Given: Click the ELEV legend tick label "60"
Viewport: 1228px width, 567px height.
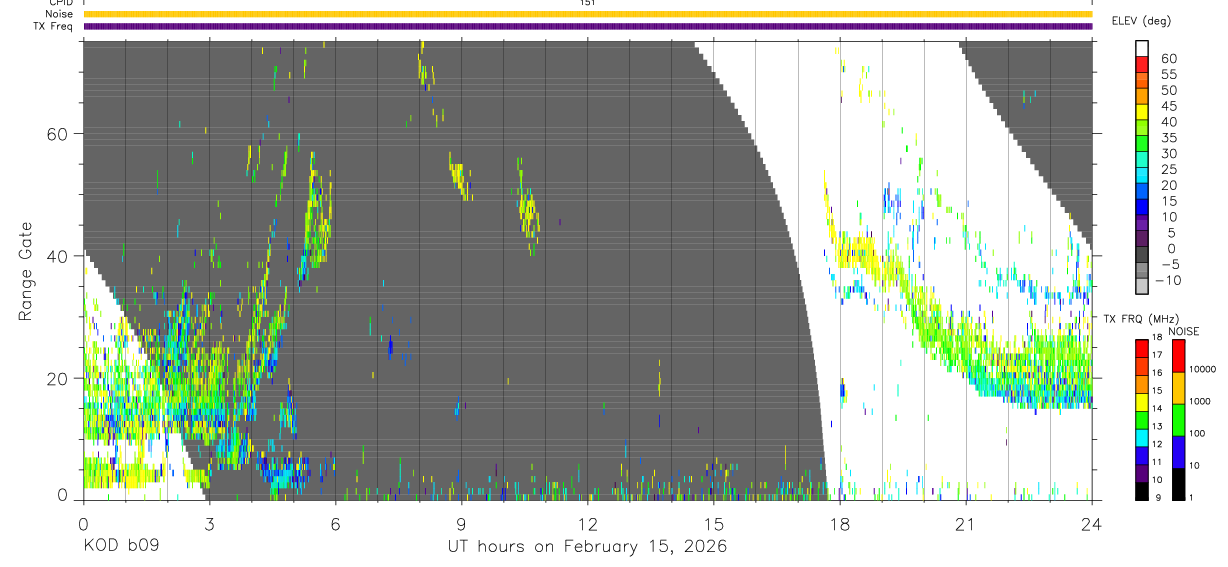Looking at the screenshot, I should (x=1169, y=59).
